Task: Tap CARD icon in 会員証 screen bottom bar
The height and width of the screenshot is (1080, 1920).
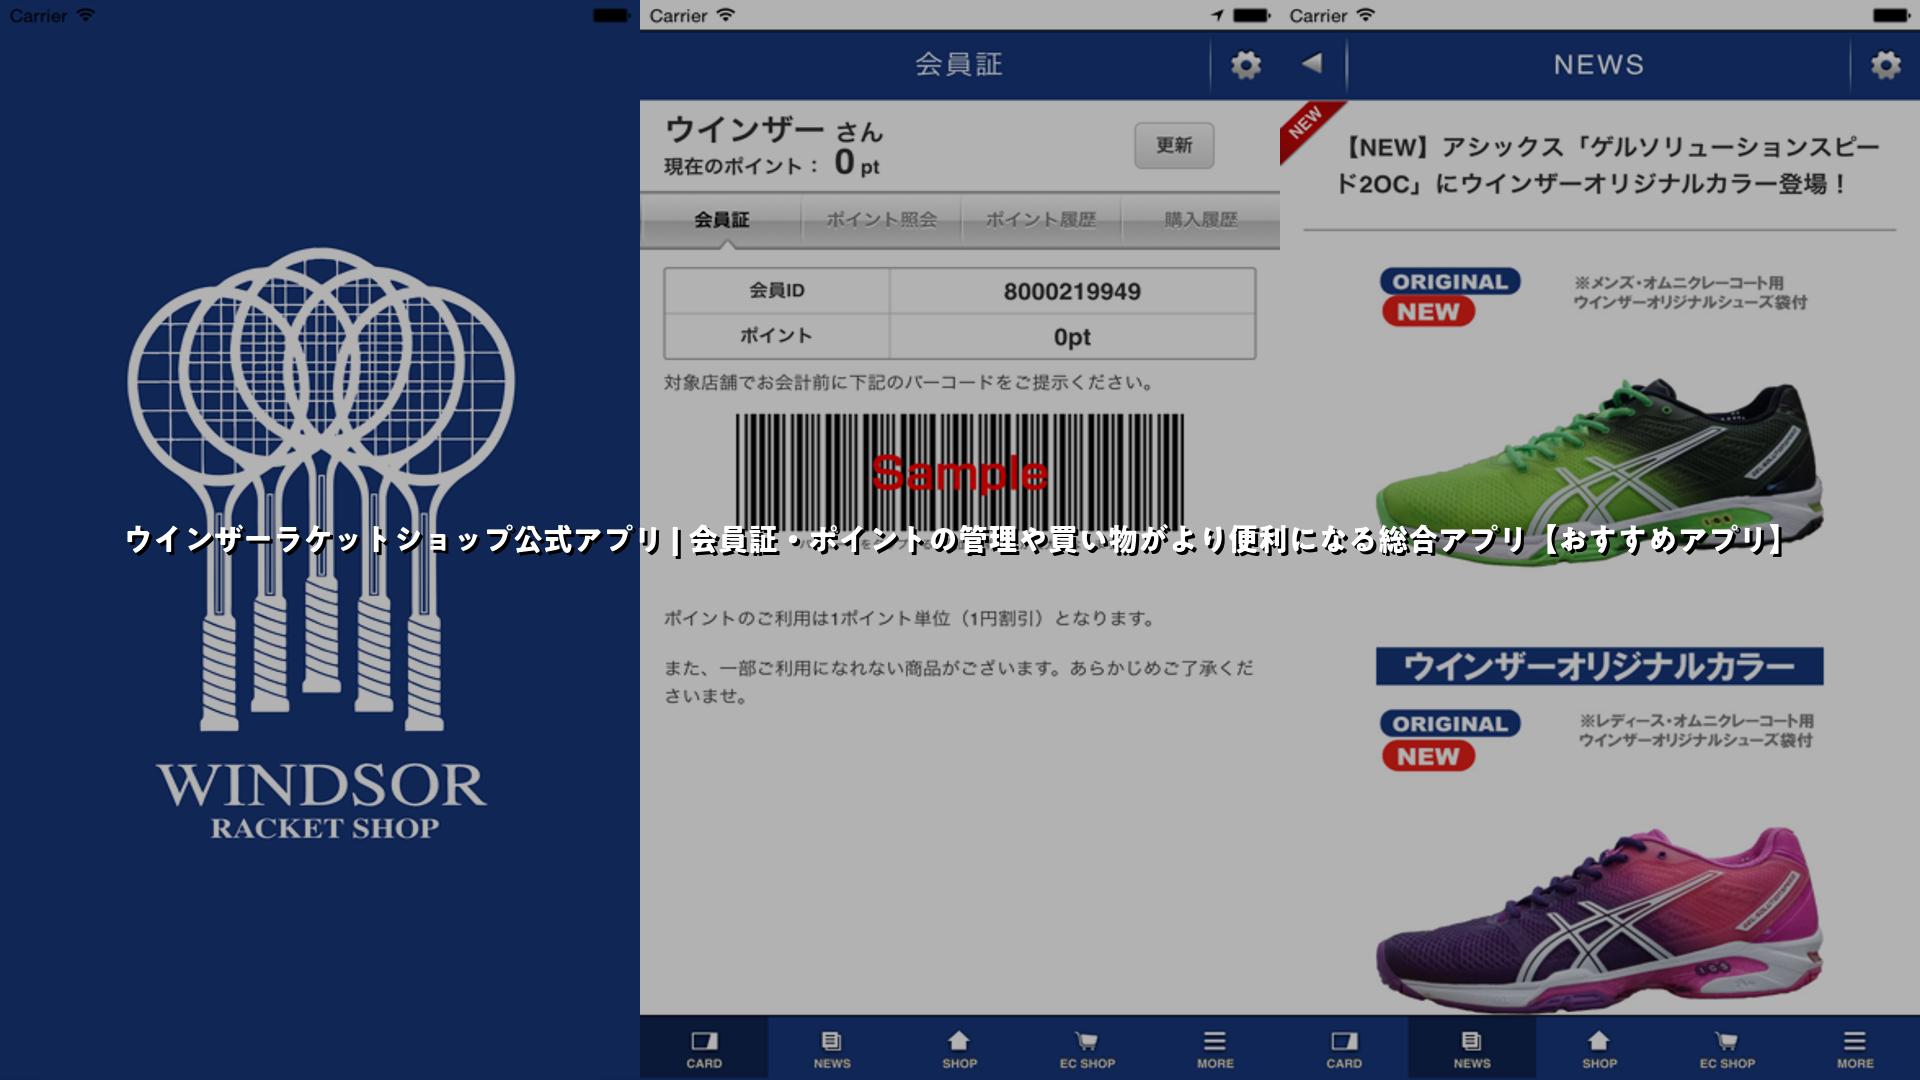Action: coord(704,1049)
